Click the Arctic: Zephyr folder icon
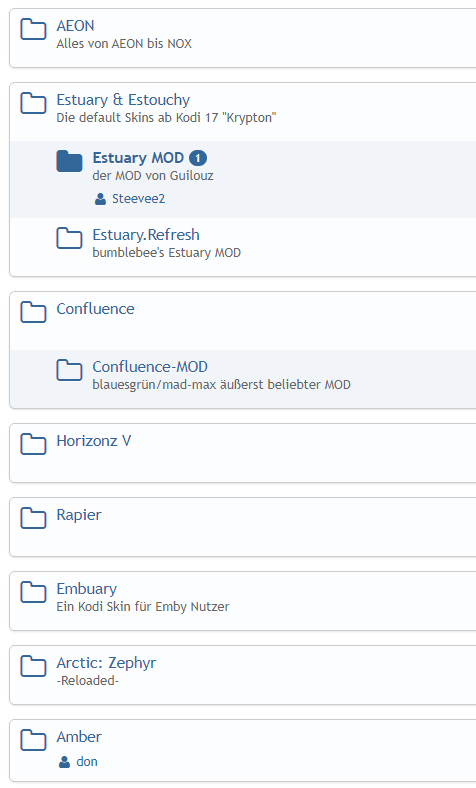 (x=33, y=666)
